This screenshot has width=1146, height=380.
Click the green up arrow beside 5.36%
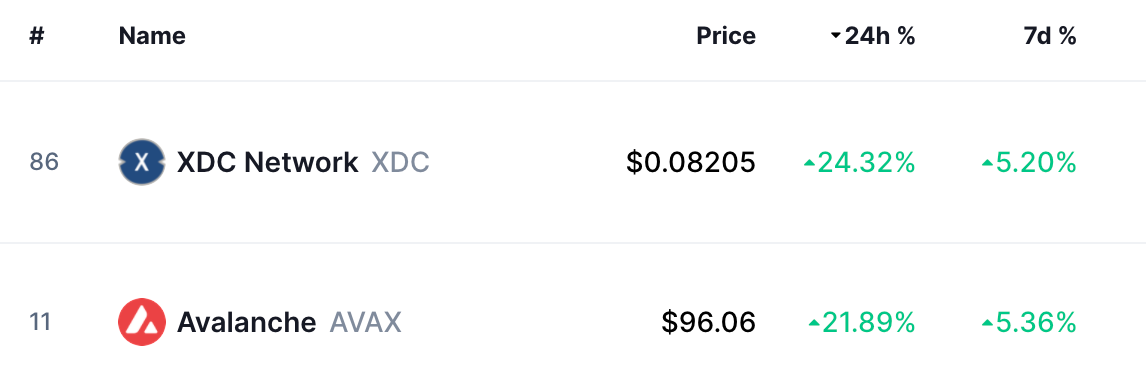coord(987,323)
